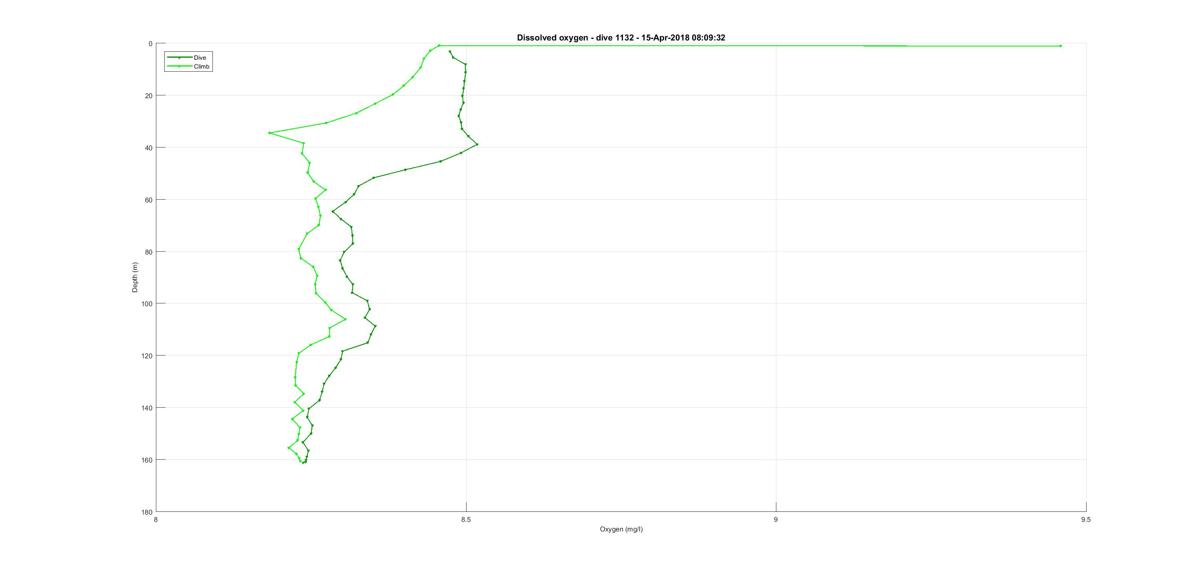Image resolution: width=1200 pixels, height=575 pixels.
Task: Click the y-axis tick label 40
Action: coord(148,148)
